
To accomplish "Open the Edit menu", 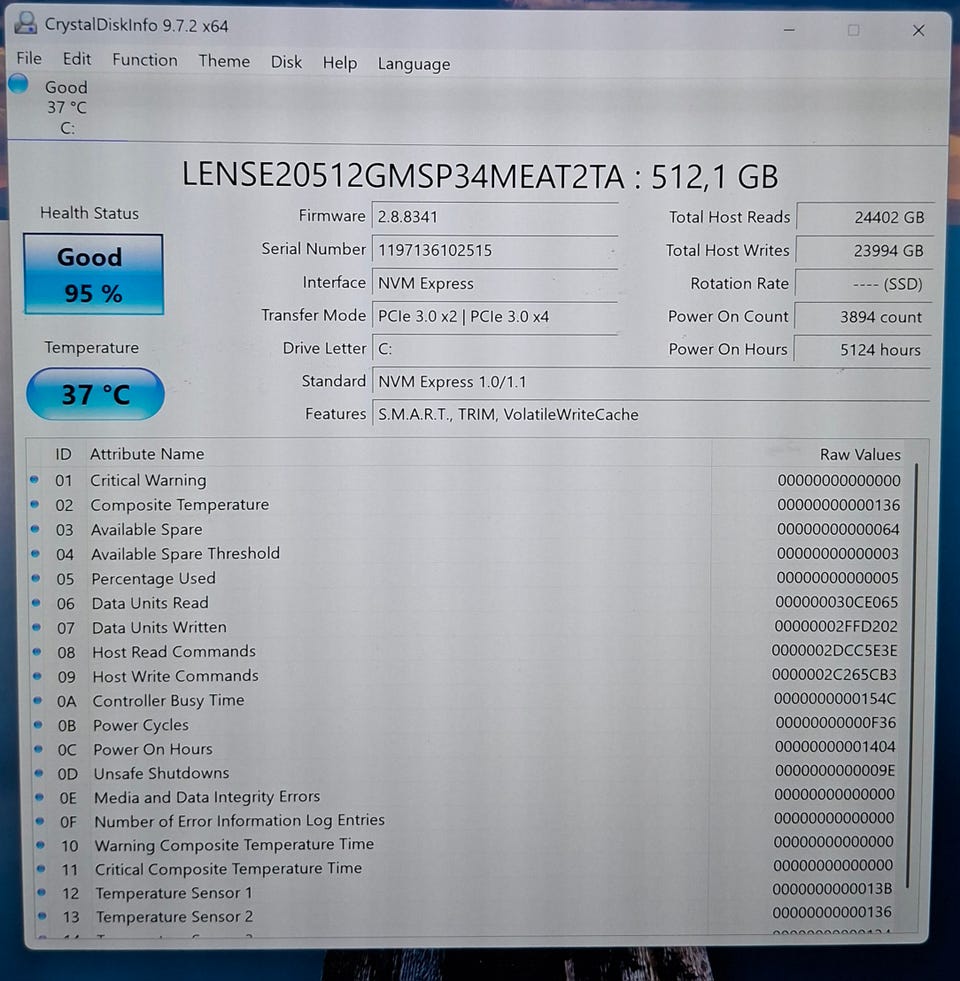I will pos(77,59).
